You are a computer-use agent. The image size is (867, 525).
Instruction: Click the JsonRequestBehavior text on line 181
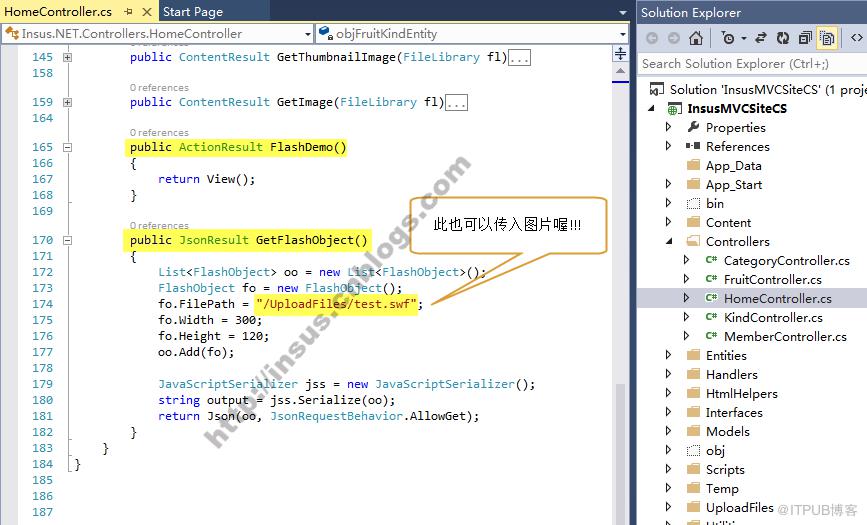pyautogui.click(x=337, y=416)
